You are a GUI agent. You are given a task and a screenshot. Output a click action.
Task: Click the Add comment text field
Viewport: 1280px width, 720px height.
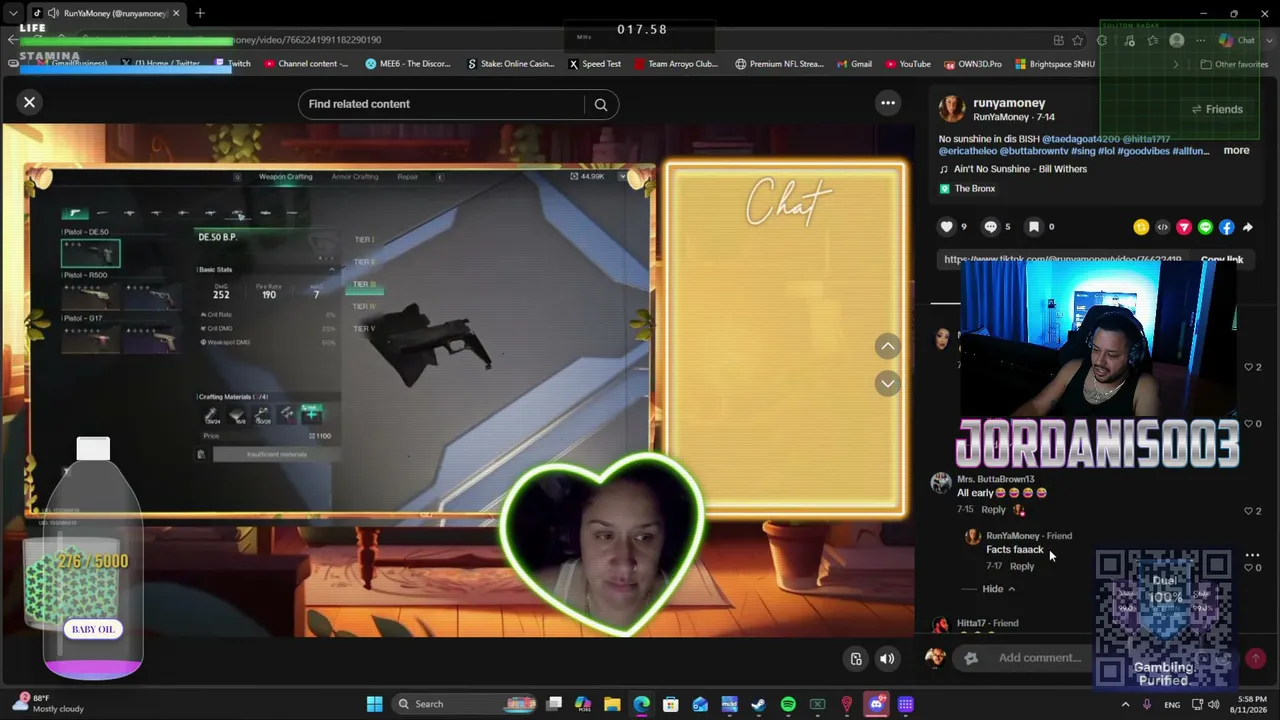pyautogui.click(x=1040, y=658)
